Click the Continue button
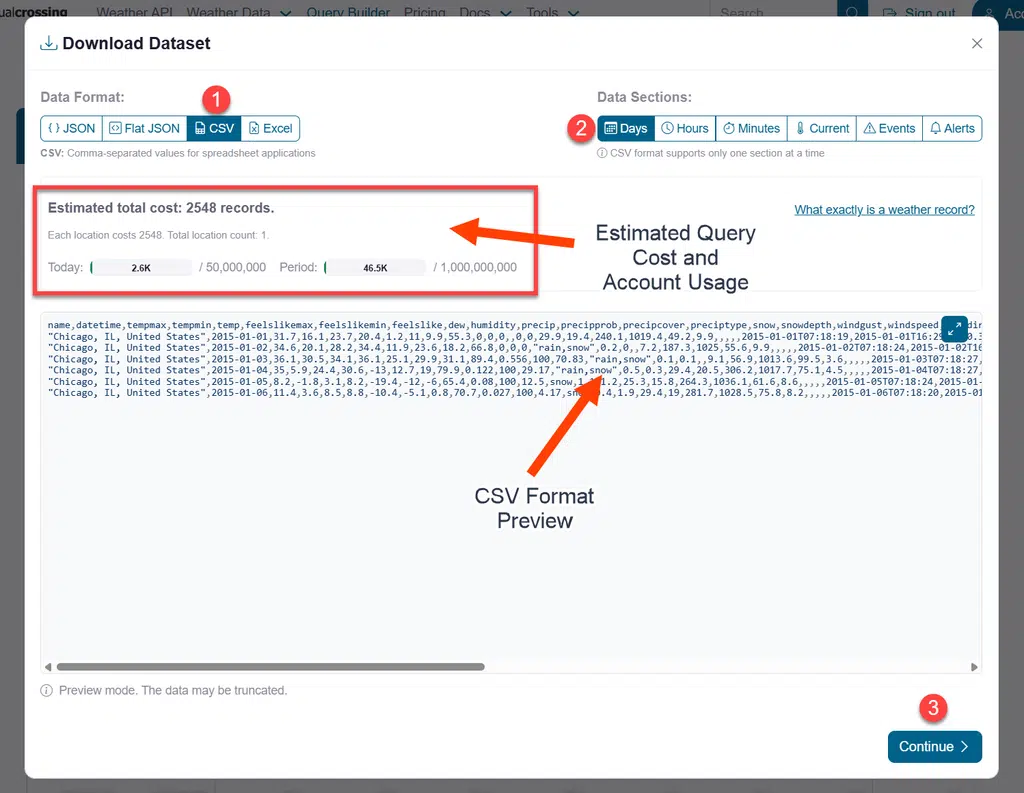1024x793 pixels. point(935,747)
